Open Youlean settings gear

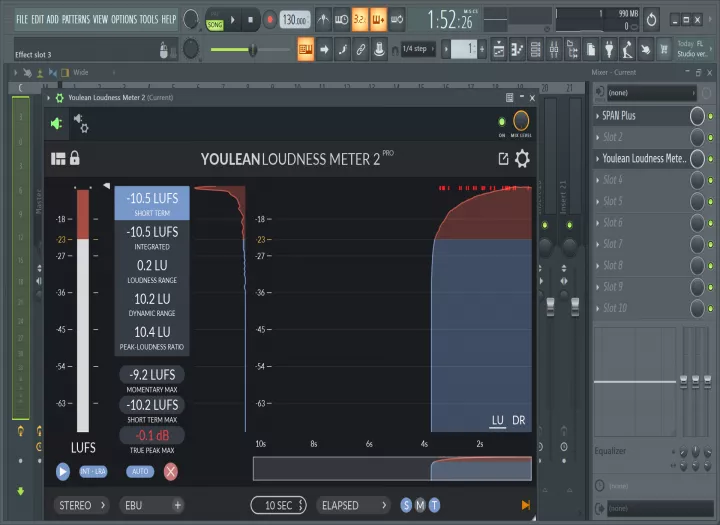[x=522, y=159]
